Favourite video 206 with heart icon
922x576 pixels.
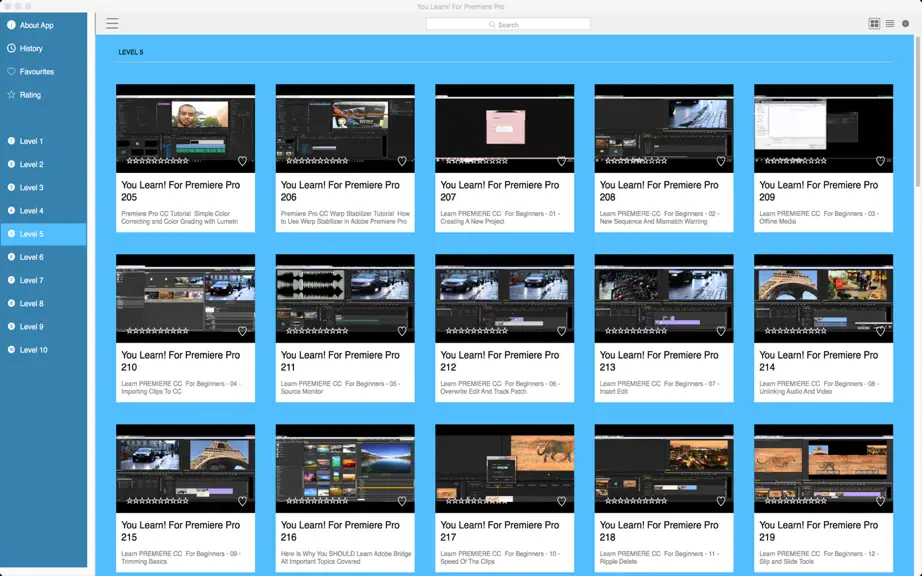(402, 161)
